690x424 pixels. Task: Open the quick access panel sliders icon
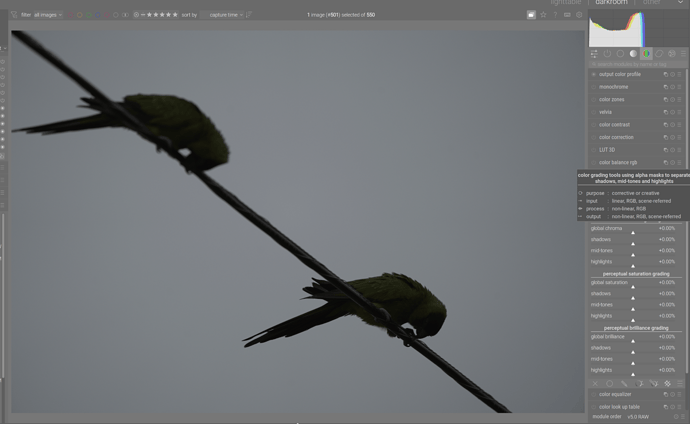[x=594, y=54]
